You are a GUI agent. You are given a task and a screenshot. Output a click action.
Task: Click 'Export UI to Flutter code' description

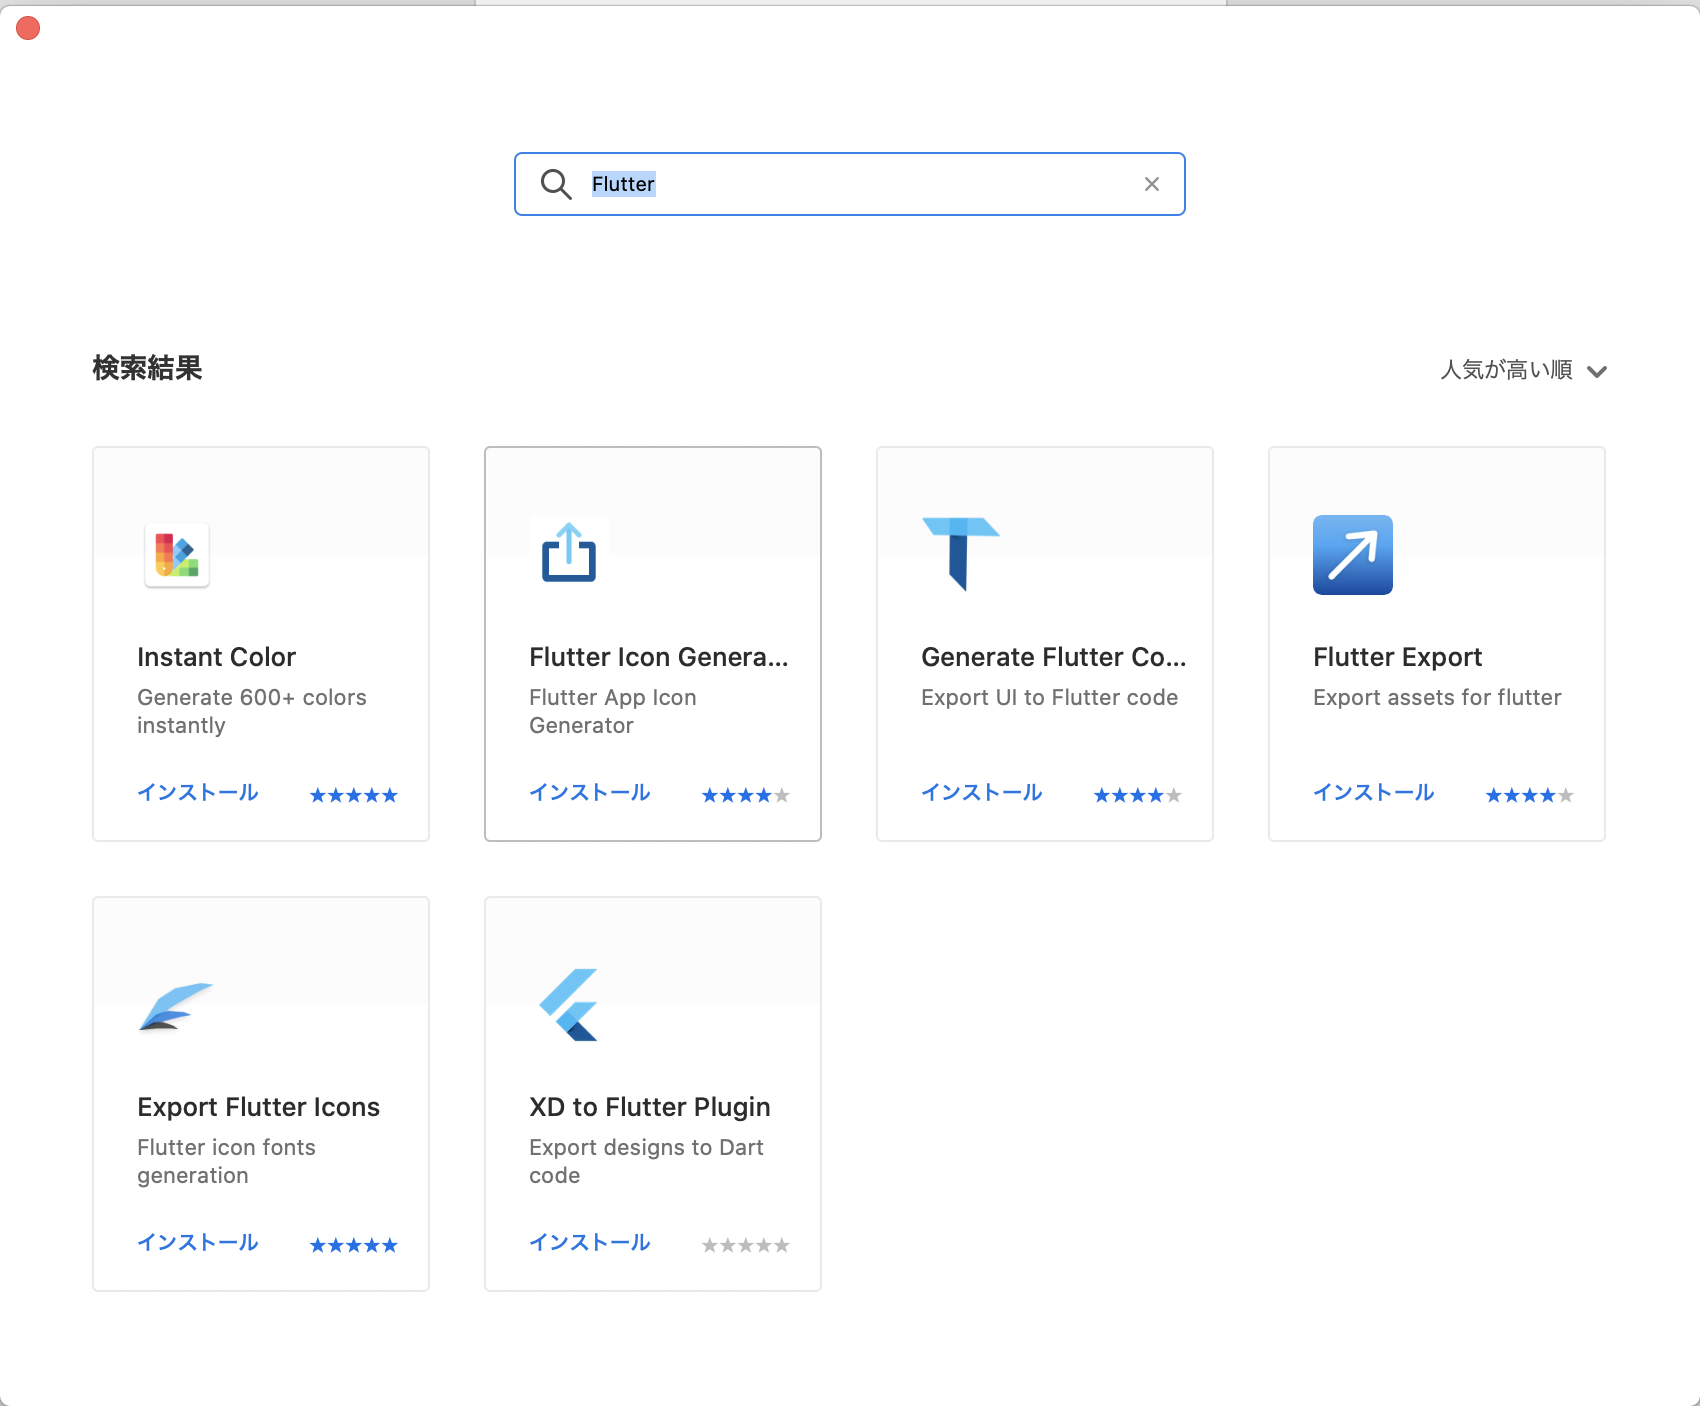click(x=1050, y=697)
